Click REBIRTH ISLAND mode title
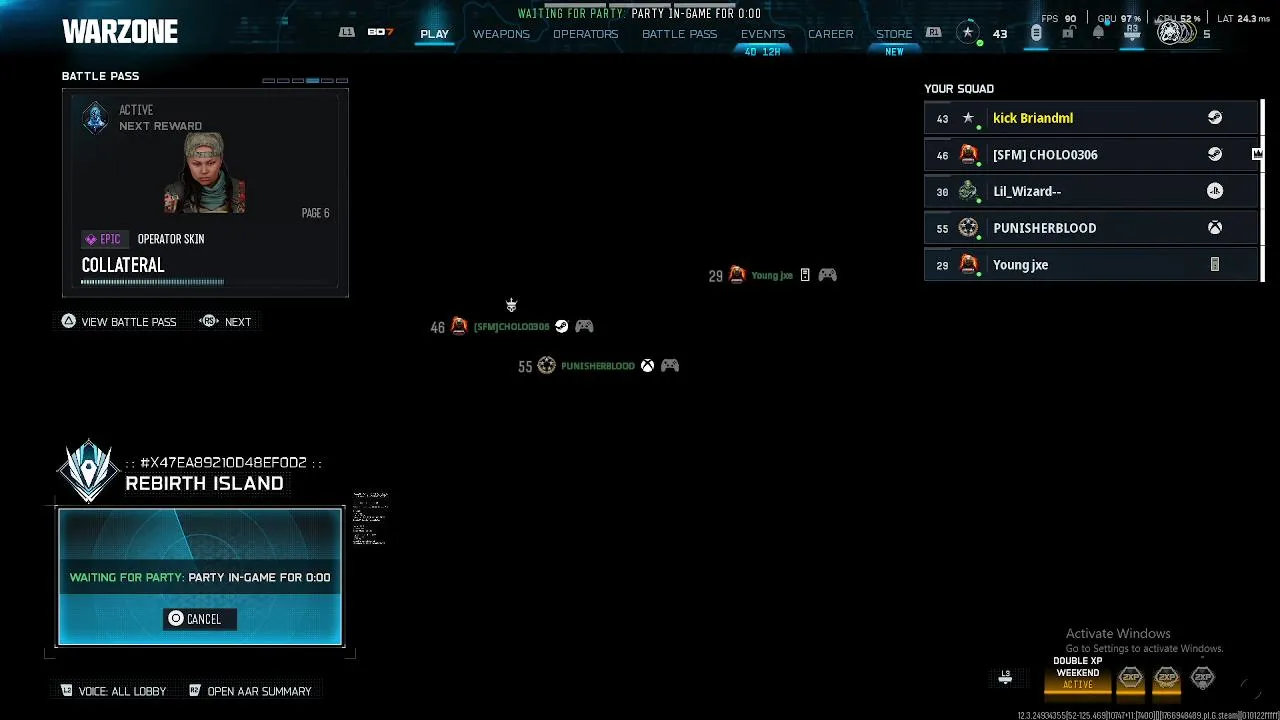 click(x=204, y=483)
